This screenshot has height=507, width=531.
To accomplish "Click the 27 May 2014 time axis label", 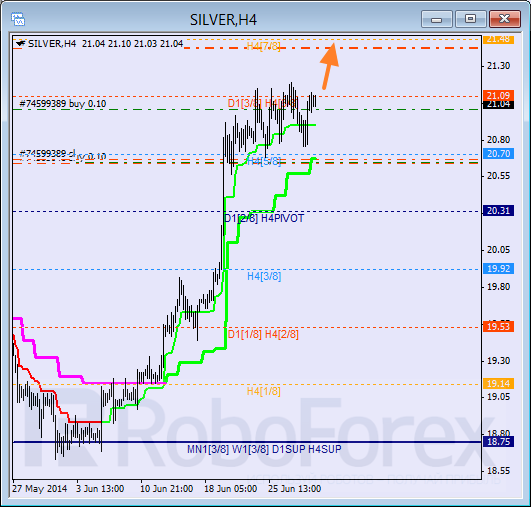I will point(40,489).
